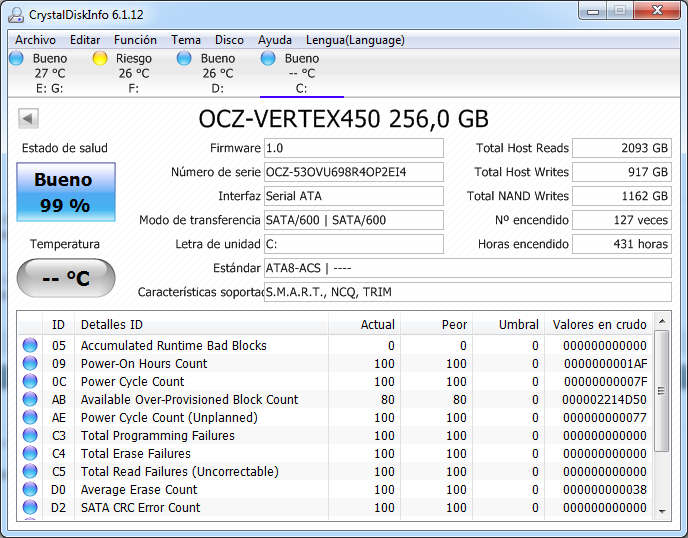Click the SMART list vertical scrollbar thumb
The image size is (688, 538).
pos(662,391)
